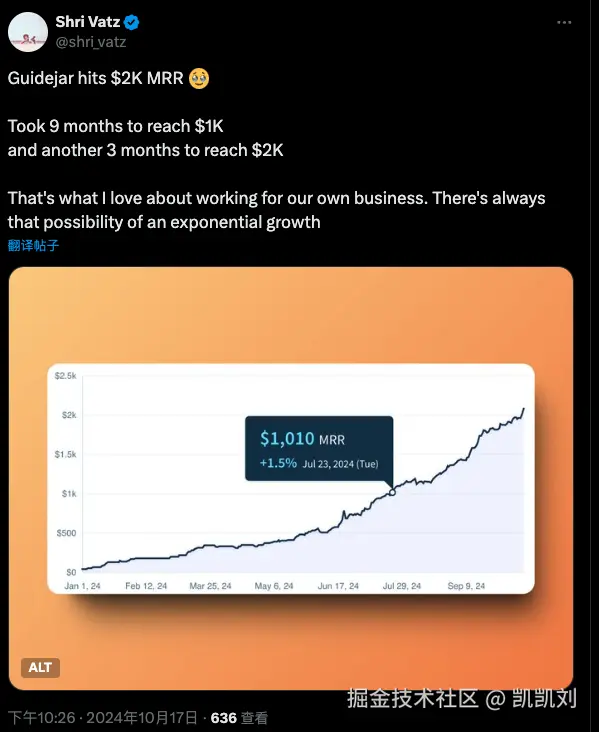Click the smiling tears emoji
This screenshot has width=599, height=732.
pos(199,78)
